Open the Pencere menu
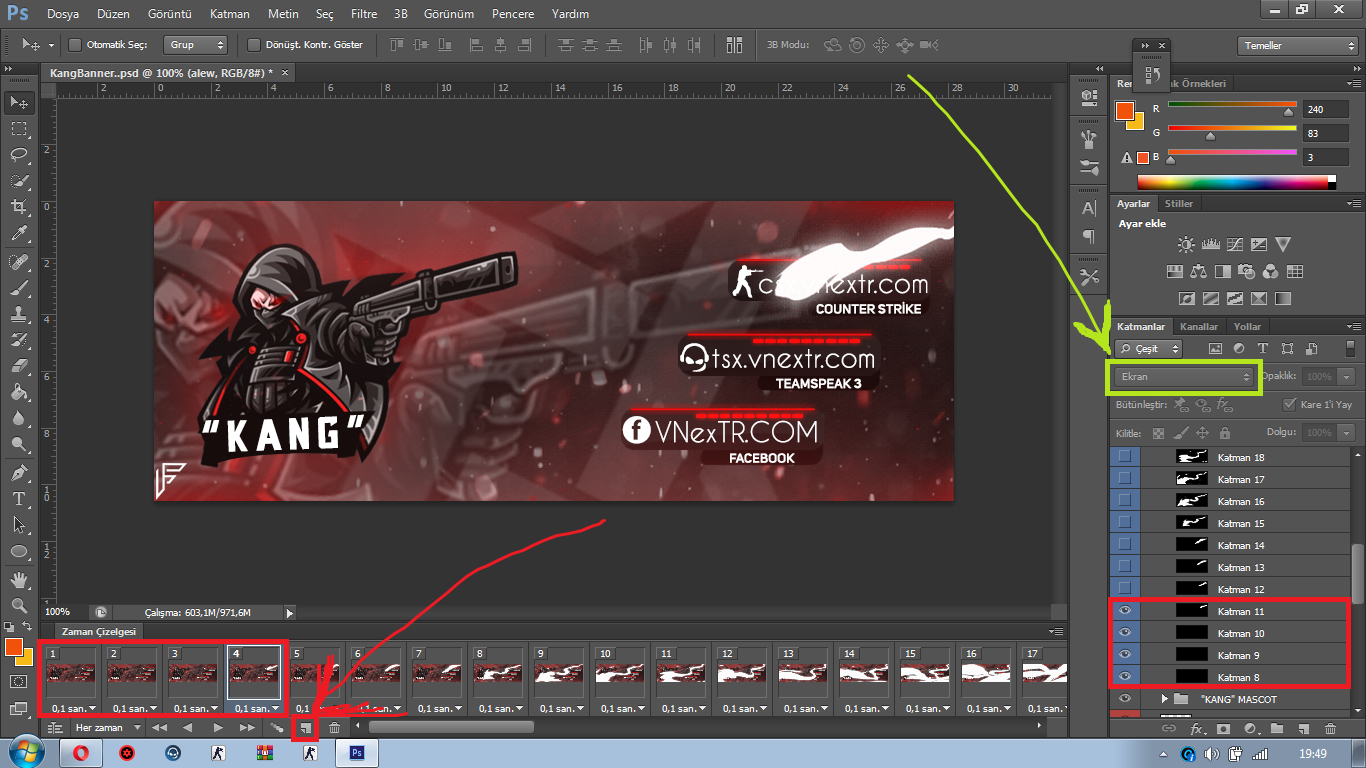Image resolution: width=1366 pixels, height=768 pixels. 513,14
